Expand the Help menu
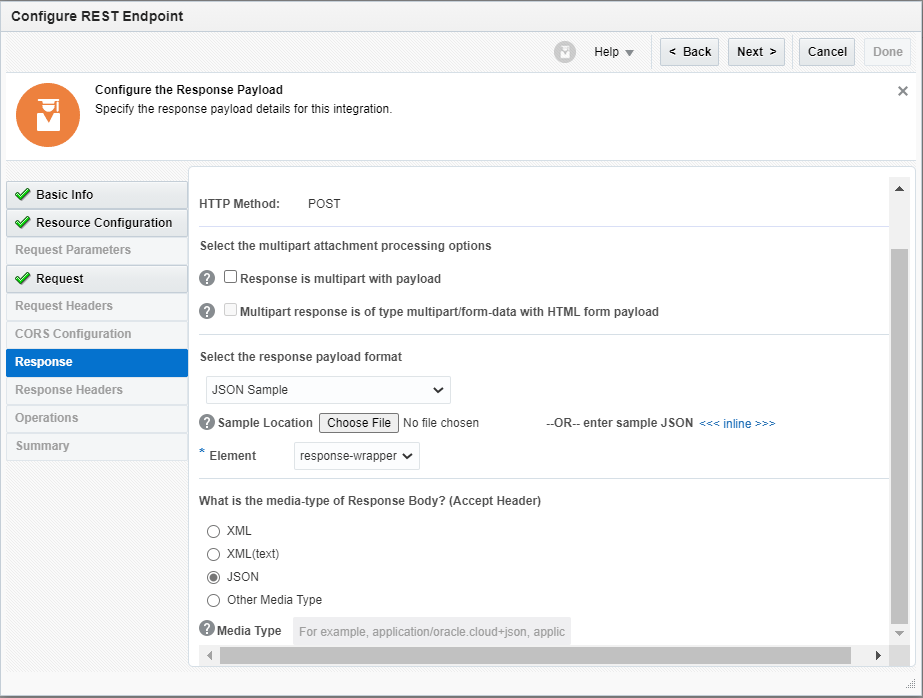The width and height of the screenshot is (923, 698). pos(612,51)
